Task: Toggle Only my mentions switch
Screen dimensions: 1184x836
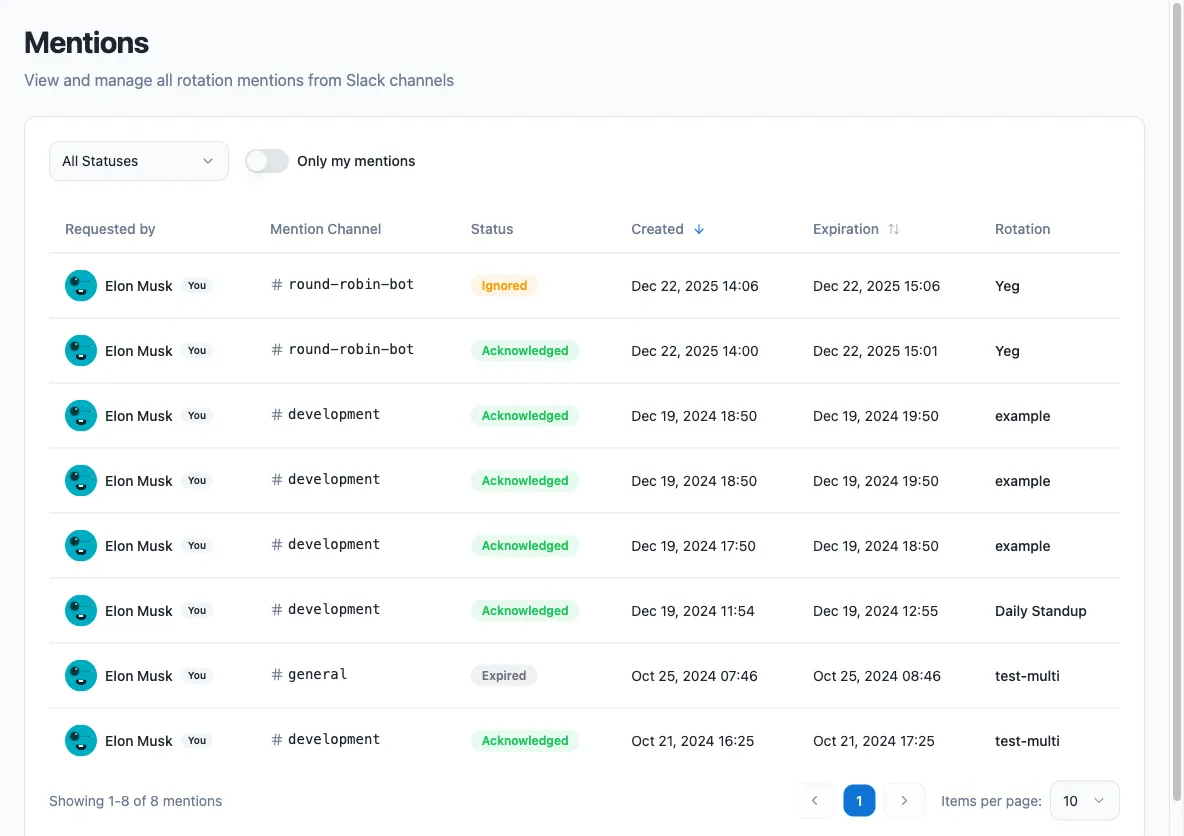Action: (267, 161)
